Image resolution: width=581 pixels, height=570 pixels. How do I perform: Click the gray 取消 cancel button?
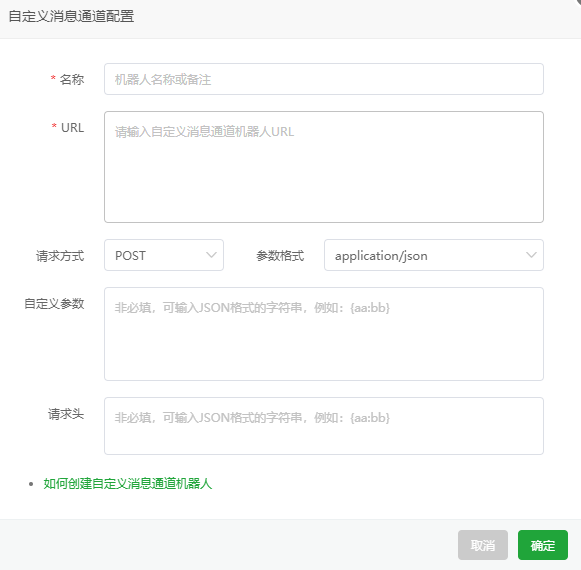[x=483, y=545]
